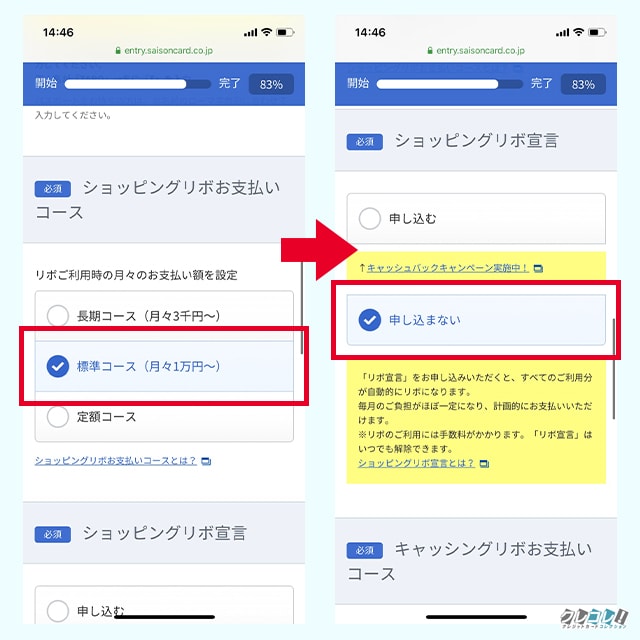Click external-link icon beside お支払いコースとは？ link

pyautogui.click(x=206, y=461)
